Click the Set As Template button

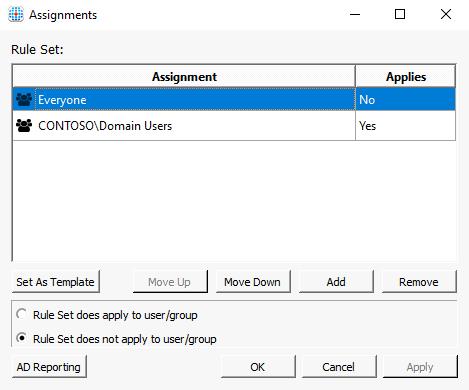[56, 282]
